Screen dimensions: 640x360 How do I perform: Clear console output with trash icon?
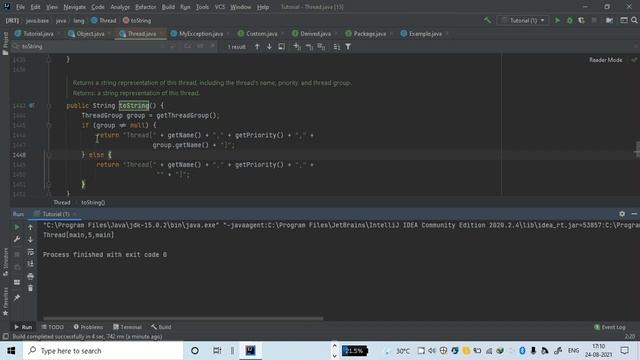(x=30, y=288)
